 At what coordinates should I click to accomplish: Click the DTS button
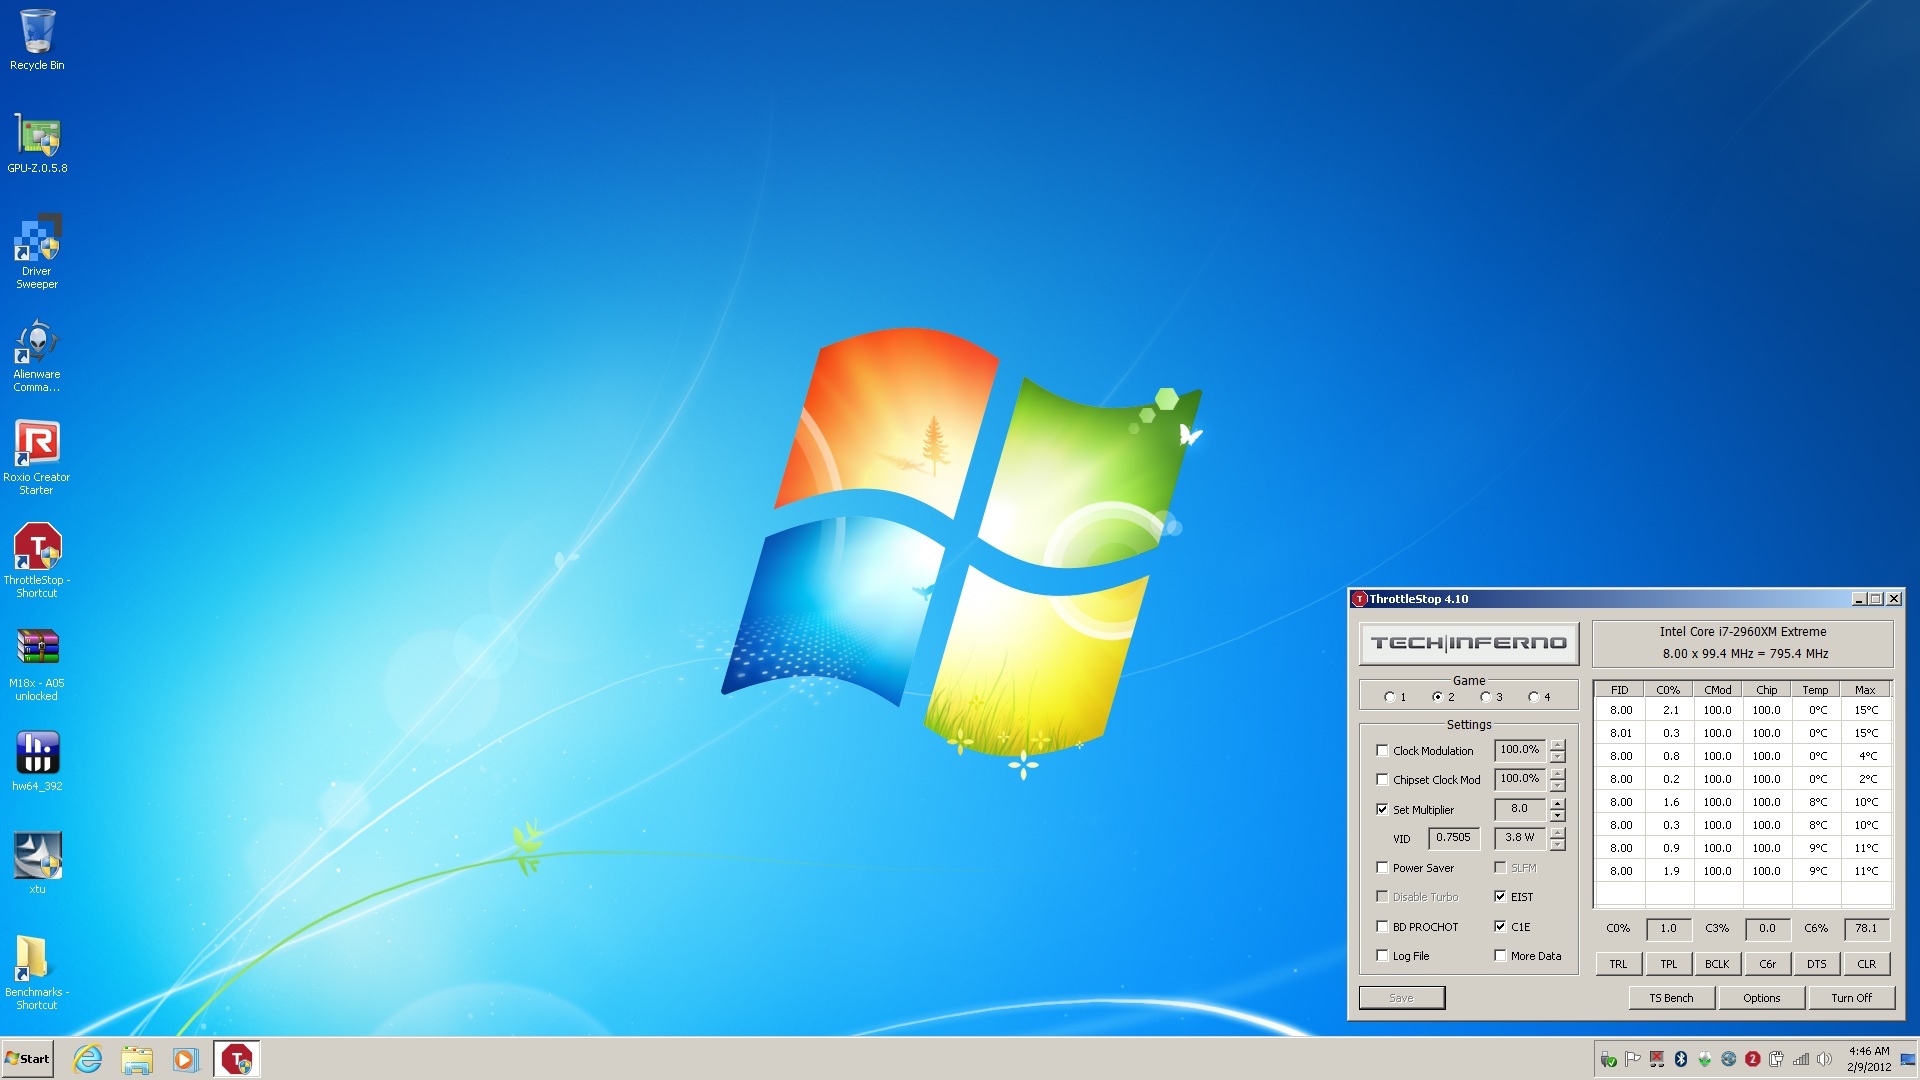coord(1816,964)
